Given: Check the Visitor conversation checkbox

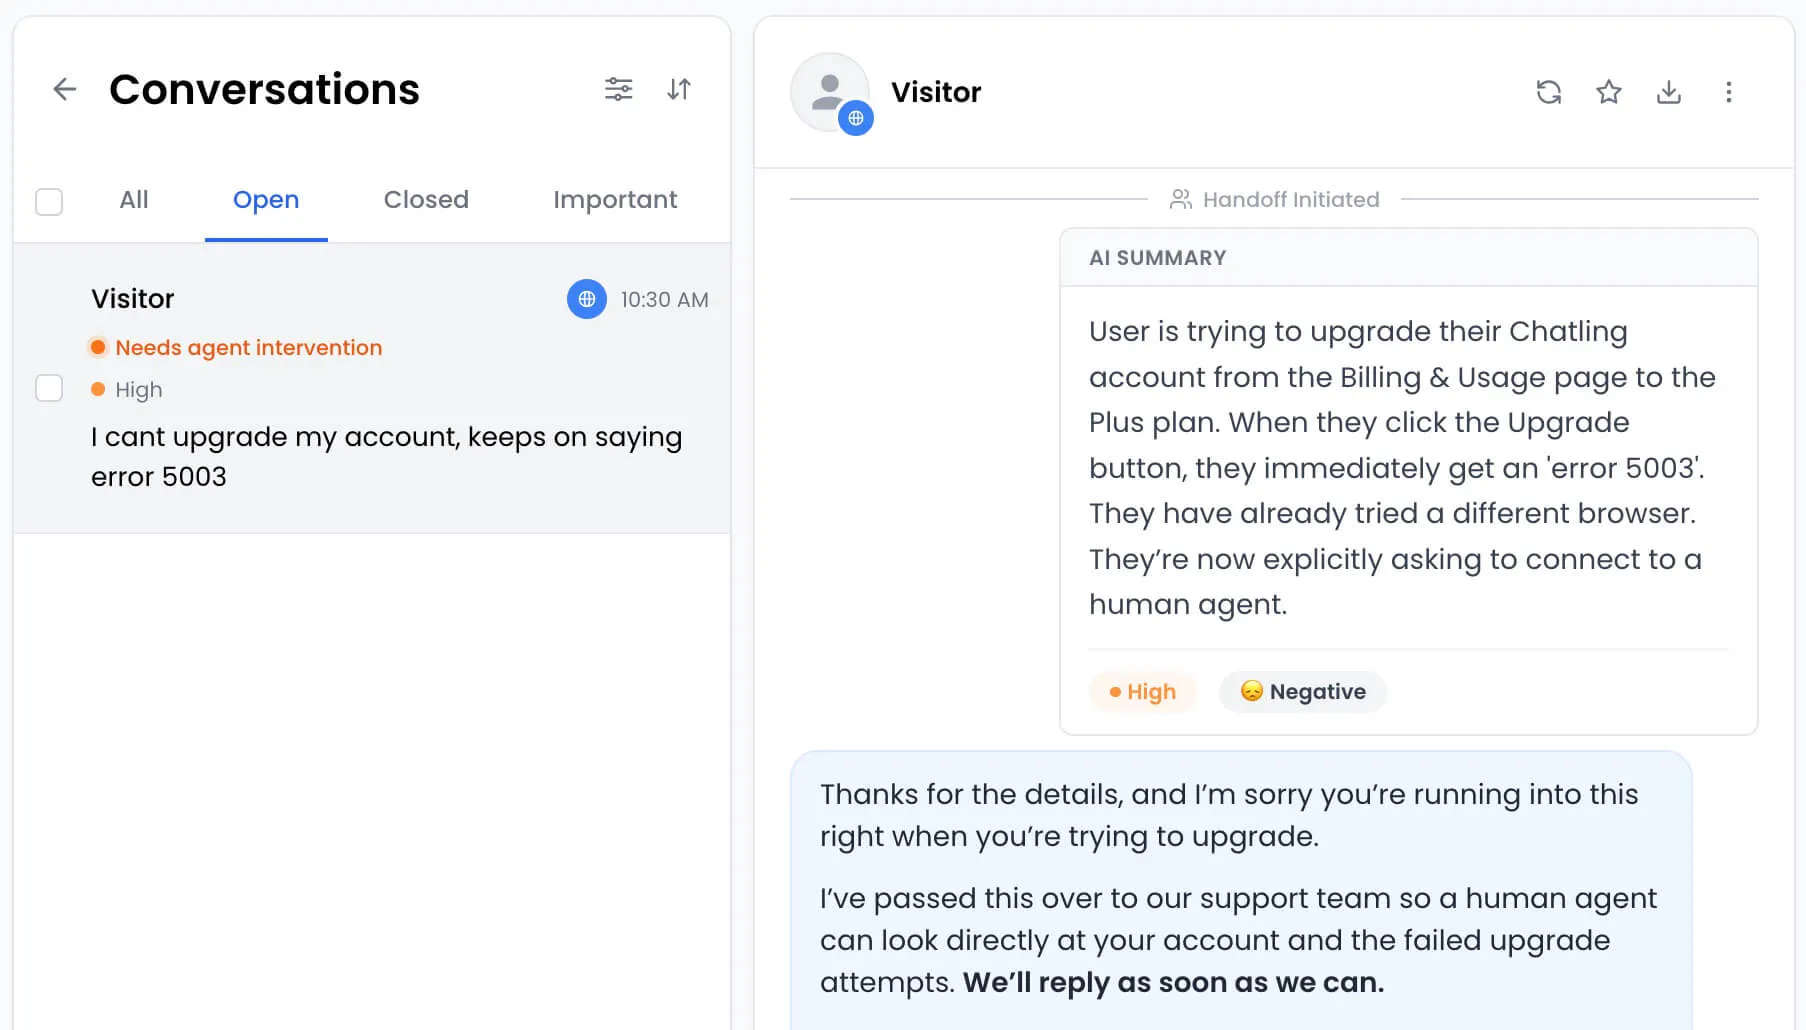Looking at the screenshot, I should (x=49, y=388).
